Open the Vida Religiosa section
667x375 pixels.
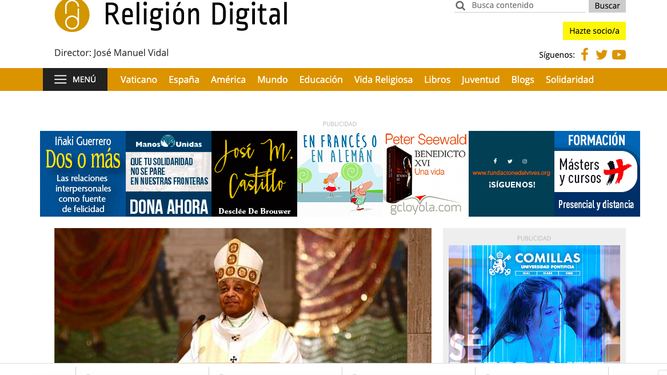(383, 80)
